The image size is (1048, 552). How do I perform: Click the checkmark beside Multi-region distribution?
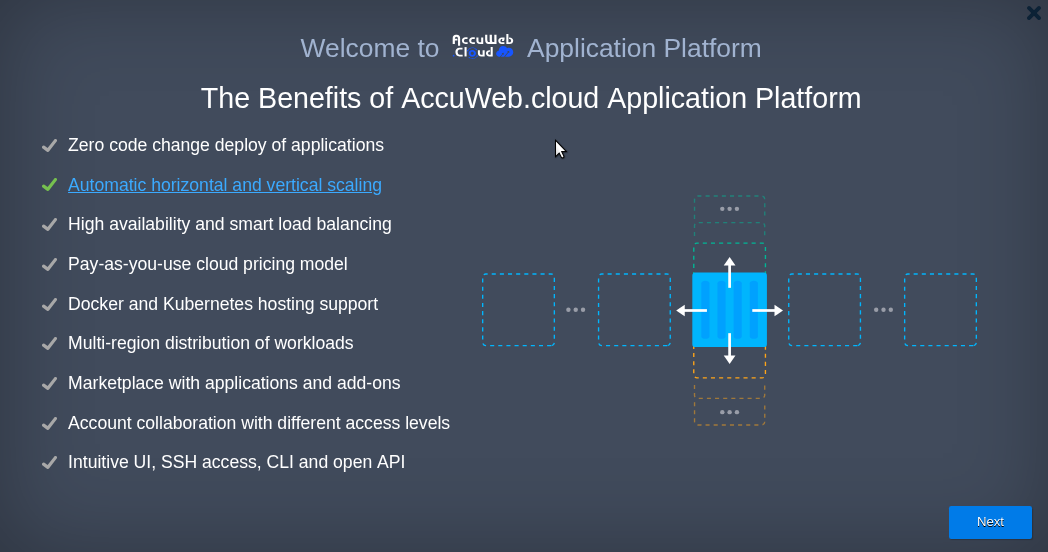click(x=49, y=343)
